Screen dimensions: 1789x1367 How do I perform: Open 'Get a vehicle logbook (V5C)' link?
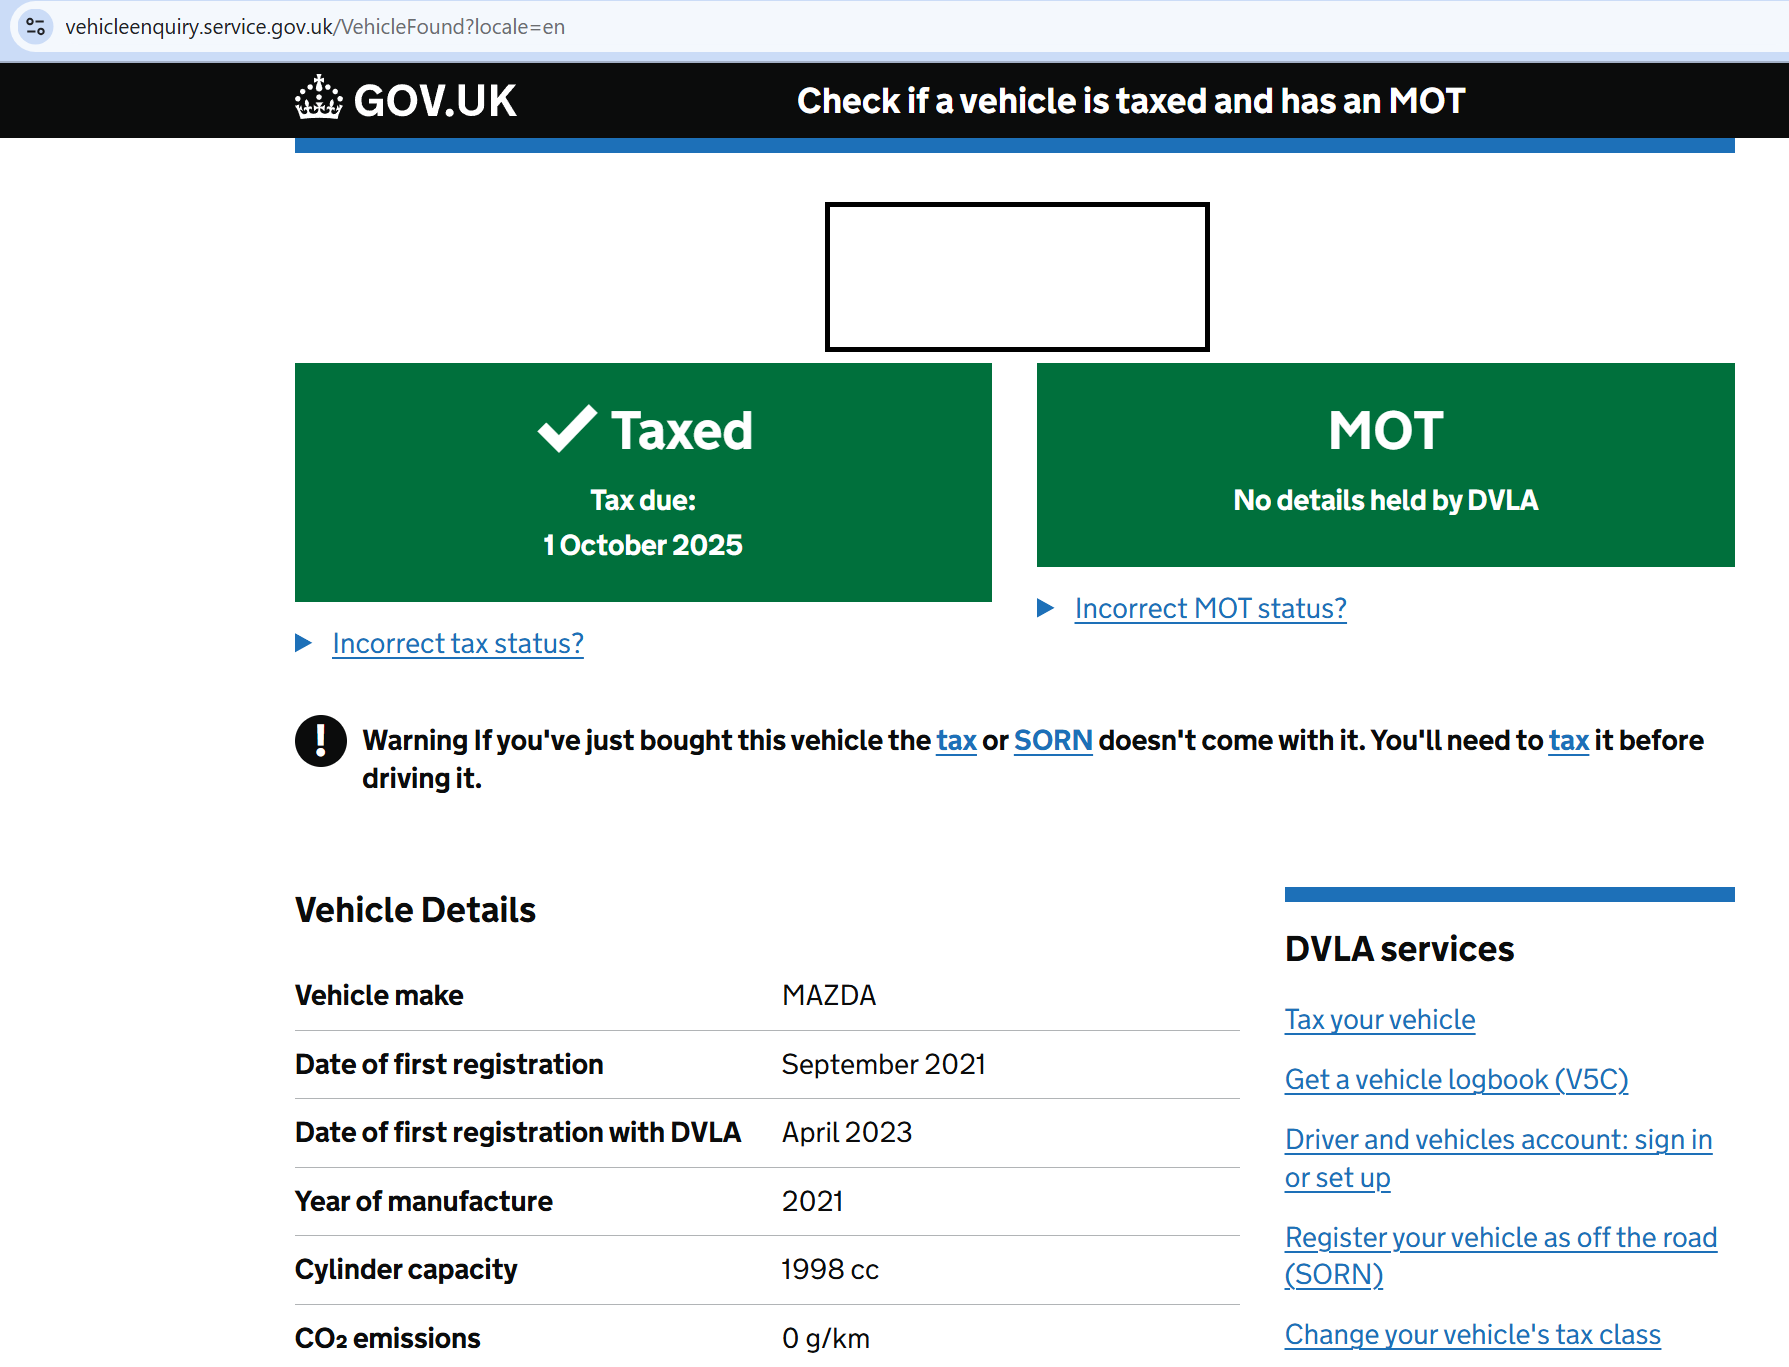click(x=1456, y=1080)
